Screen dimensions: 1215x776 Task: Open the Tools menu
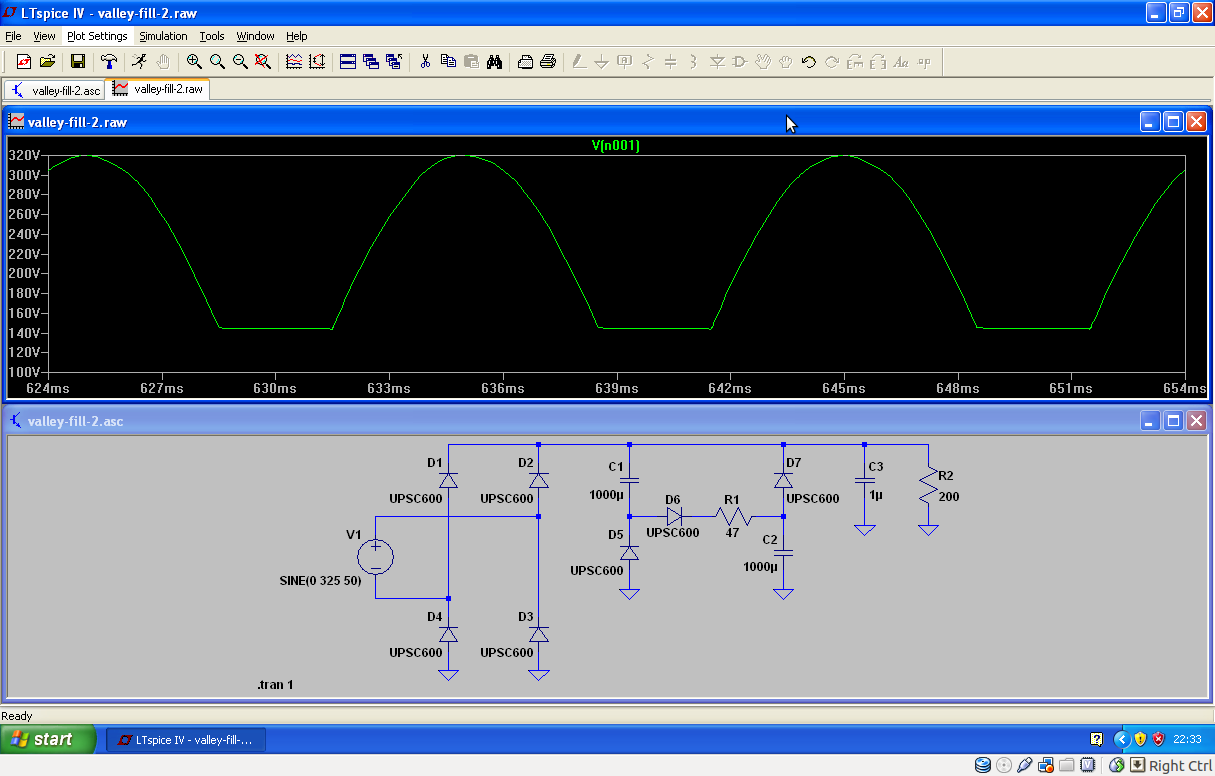(212, 36)
